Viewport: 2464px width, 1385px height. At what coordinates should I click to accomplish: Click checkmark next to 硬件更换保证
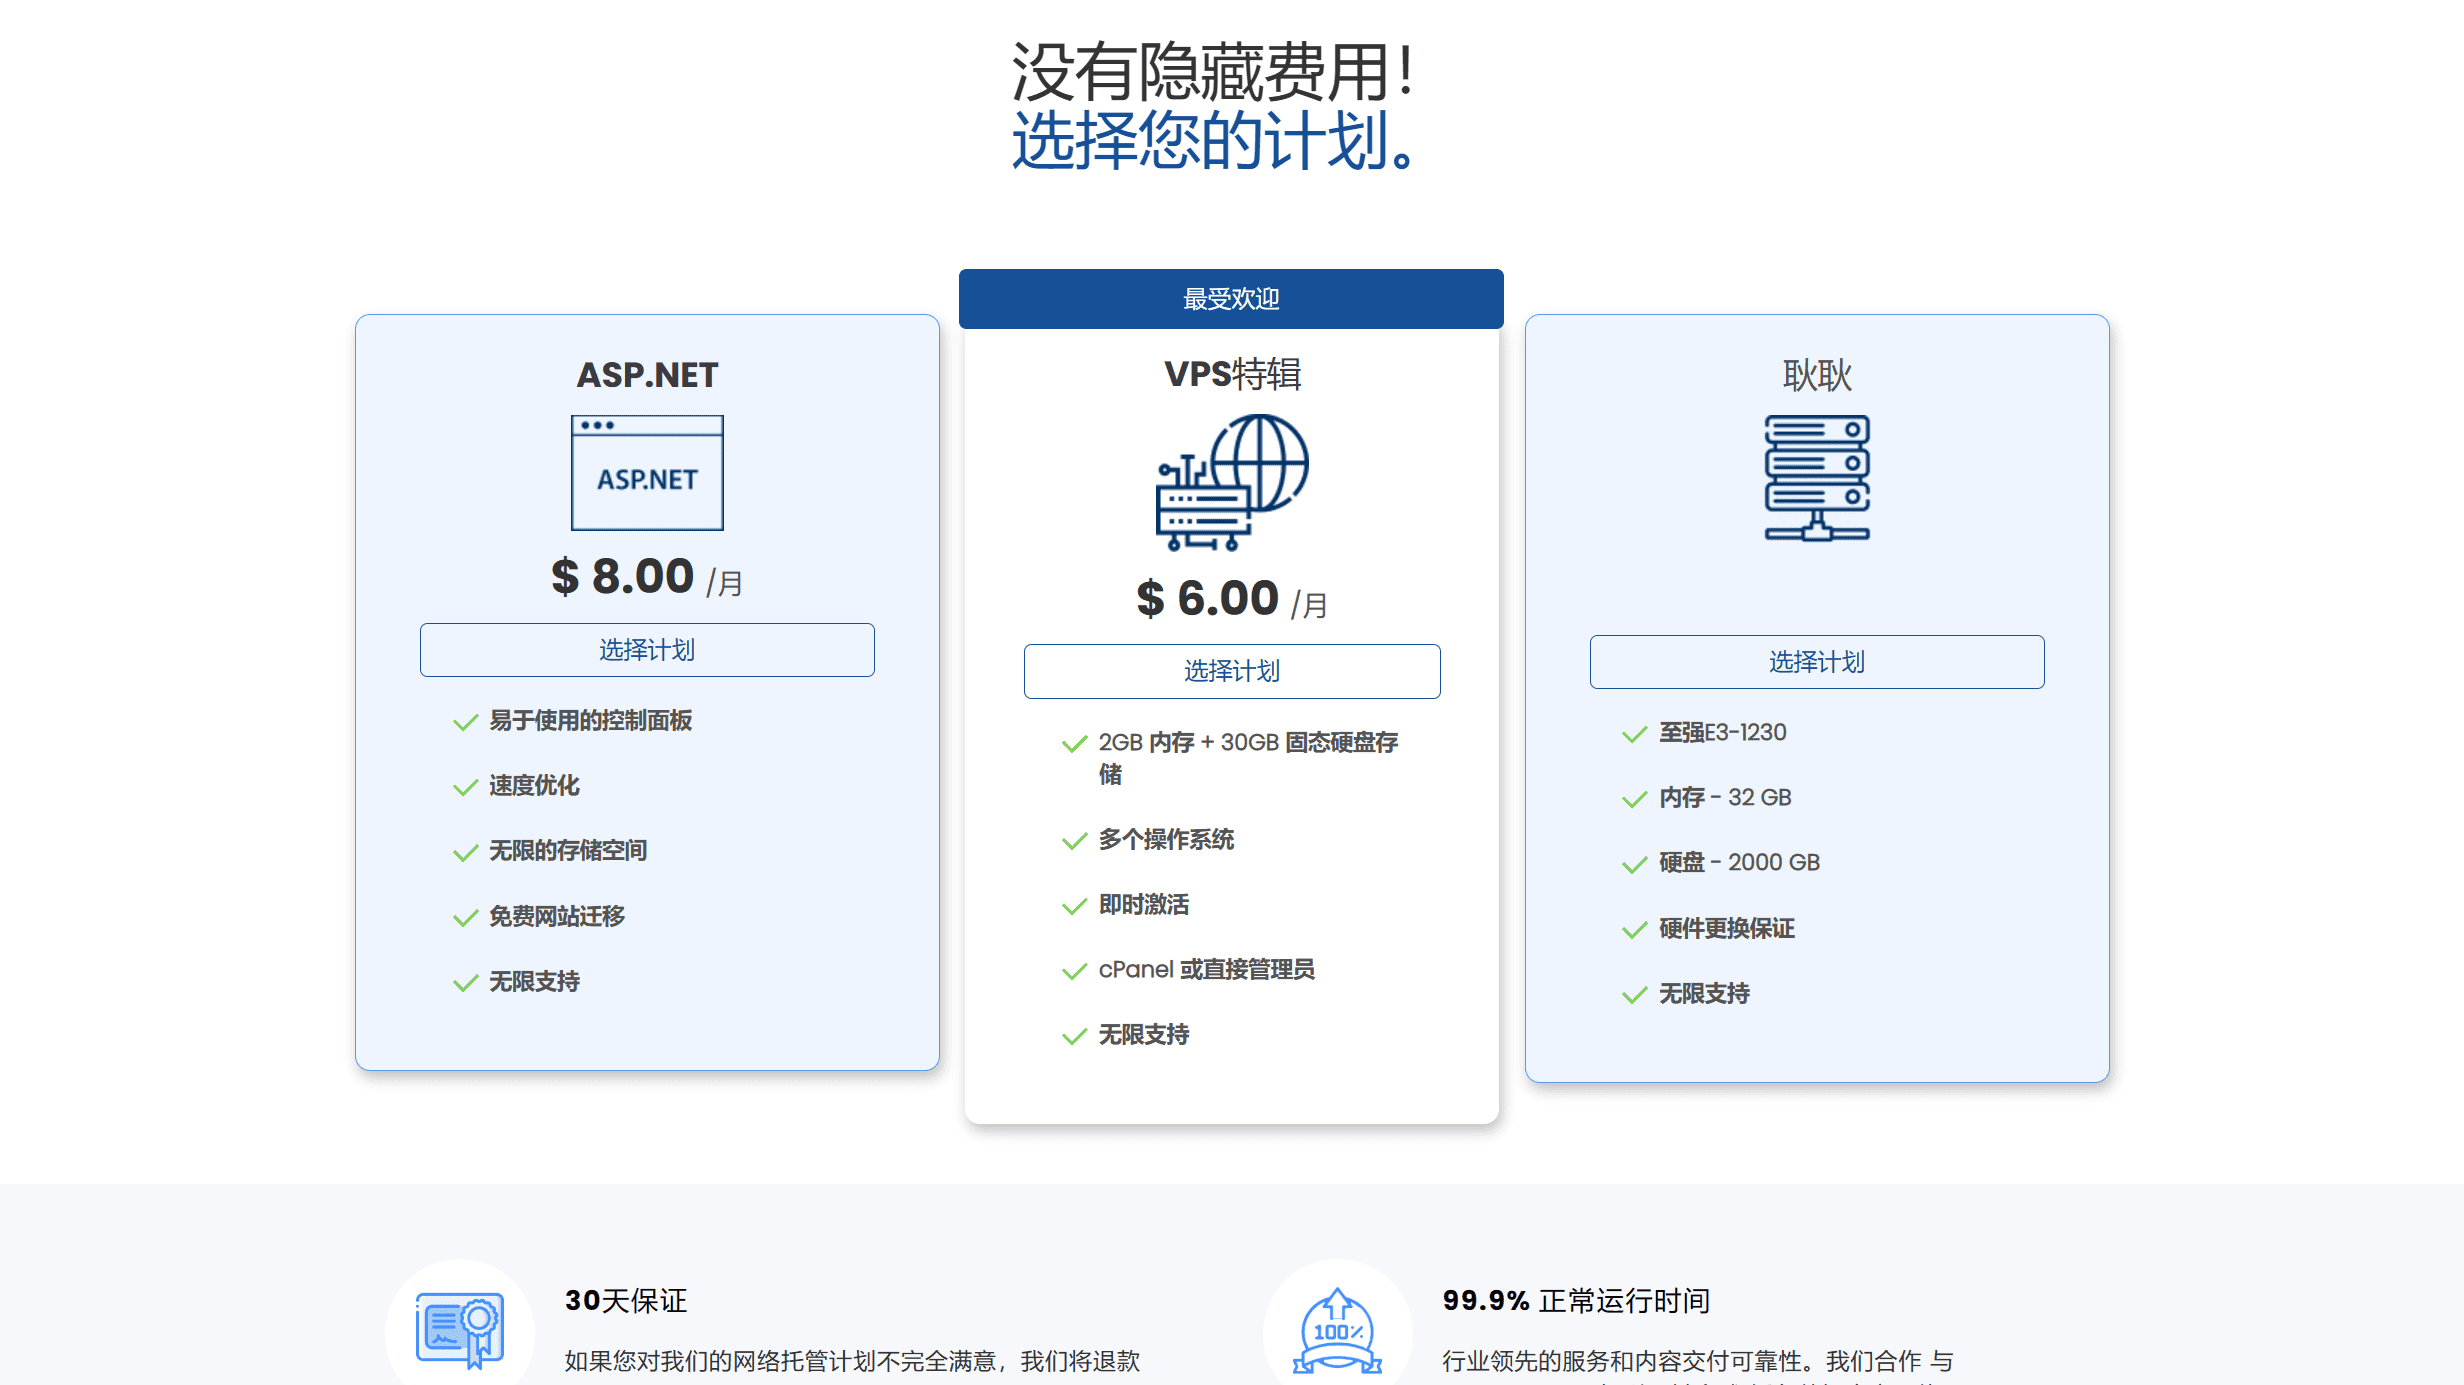pyautogui.click(x=1634, y=930)
